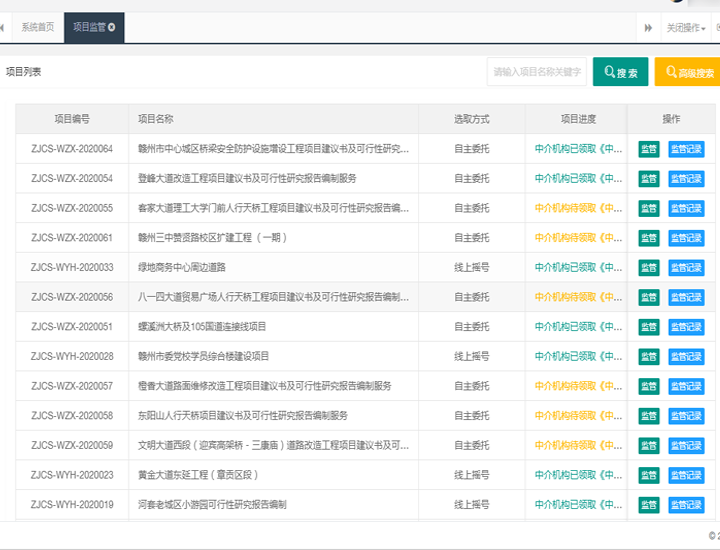Click 监管 for project ZJCS-WZX-2020058
Image resolution: width=720 pixels, height=550 pixels.
(649, 416)
